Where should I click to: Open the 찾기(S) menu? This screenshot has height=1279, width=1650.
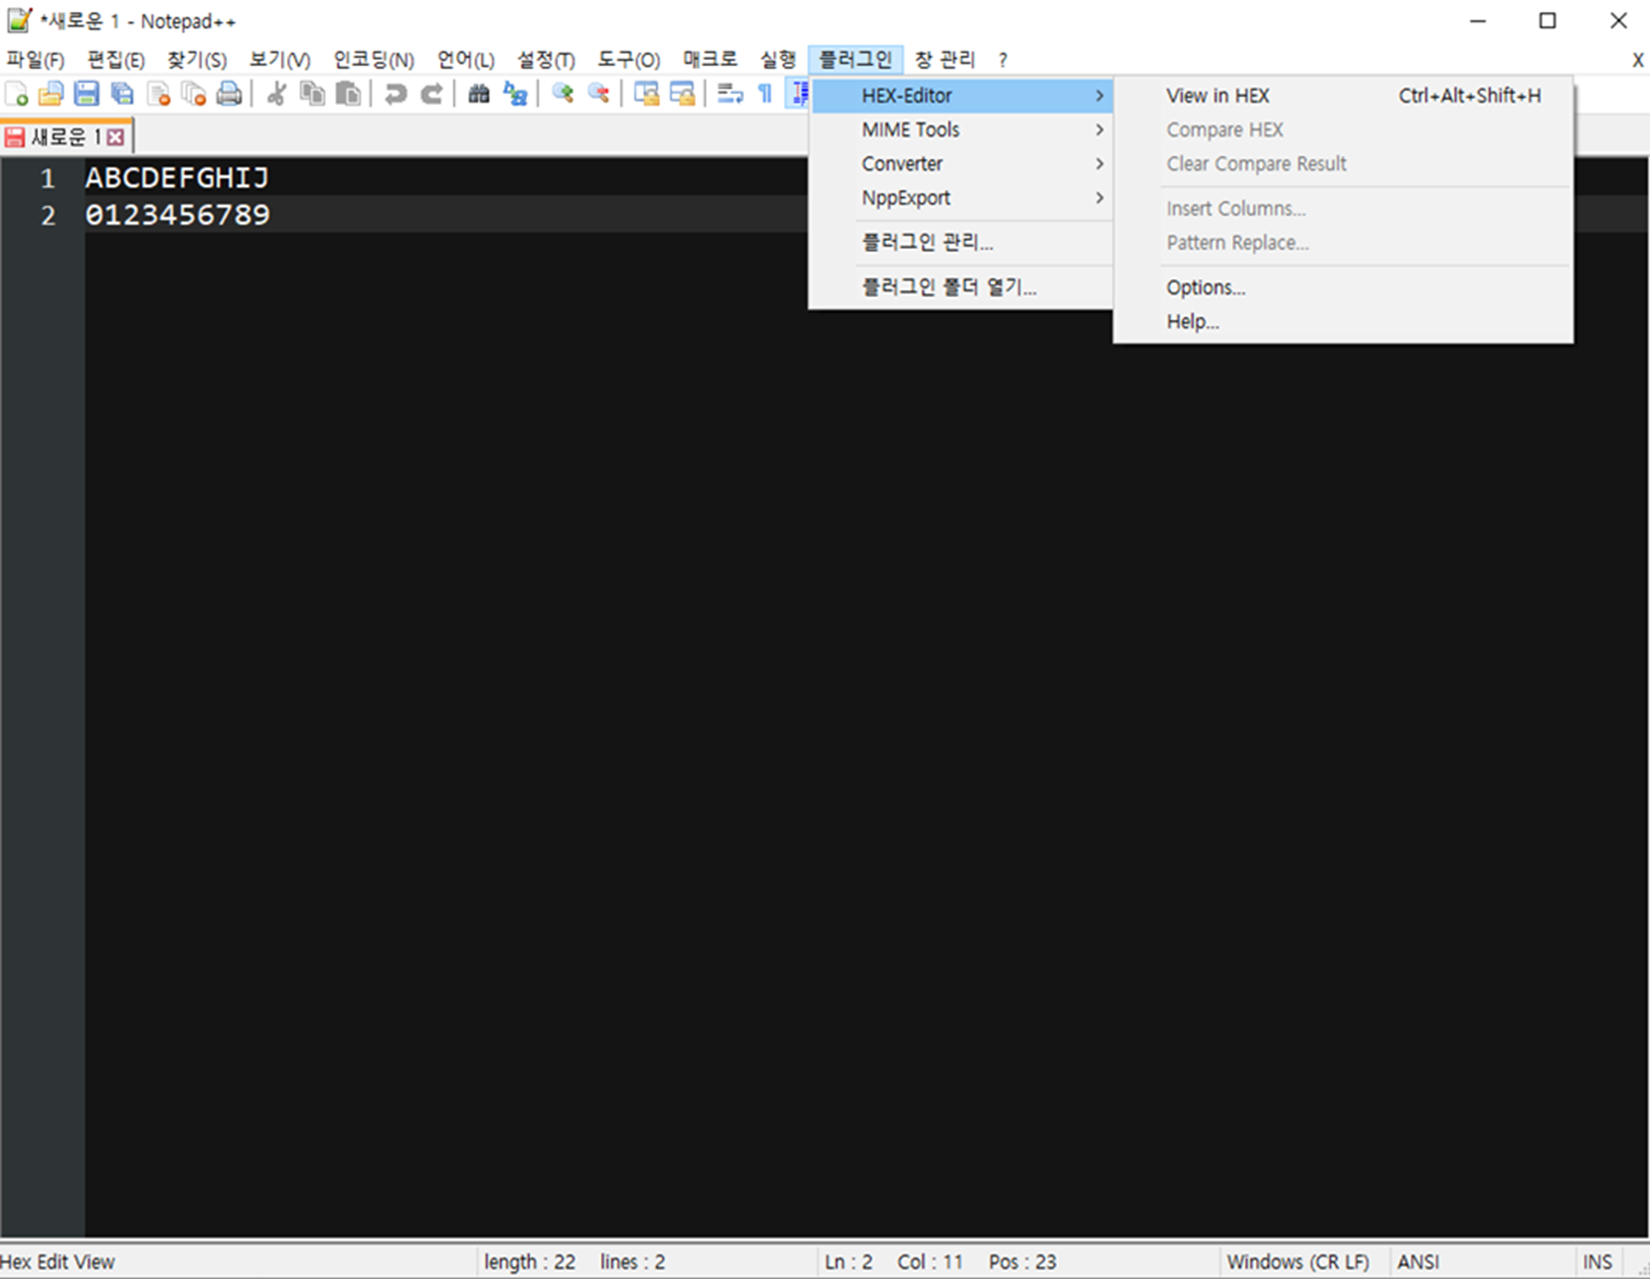(197, 60)
